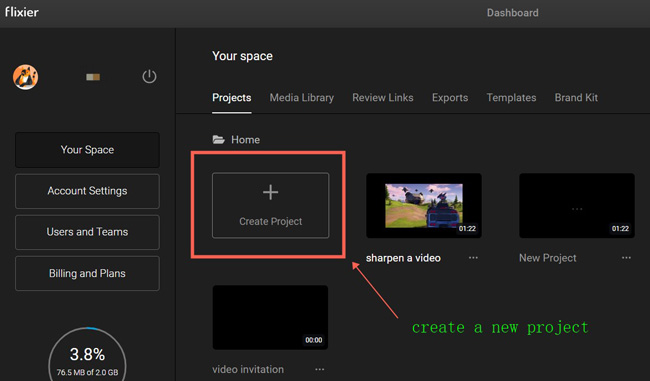The height and width of the screenshot is (381, 650).
Task: Open options menu for sharpen a video
Action: coord(473,257)
